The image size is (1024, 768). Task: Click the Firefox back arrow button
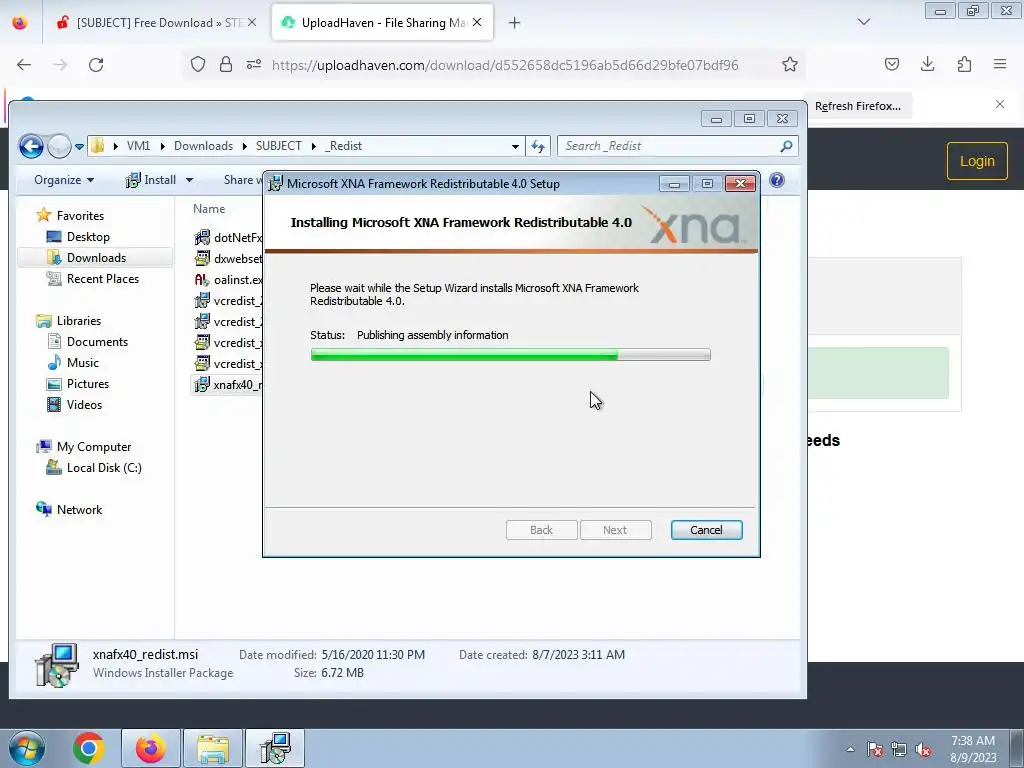24,65
